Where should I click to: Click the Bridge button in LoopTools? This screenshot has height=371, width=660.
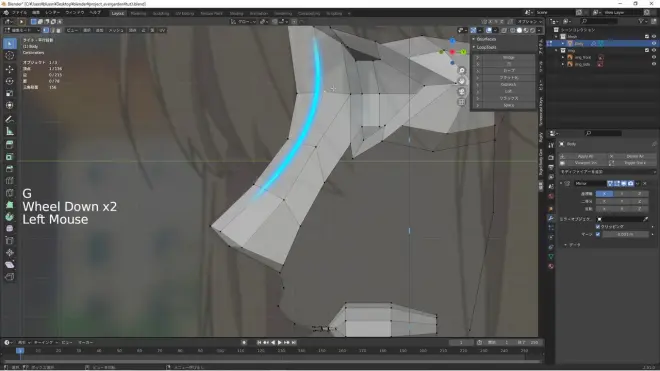pyautogui.click(x=508, y=57)
